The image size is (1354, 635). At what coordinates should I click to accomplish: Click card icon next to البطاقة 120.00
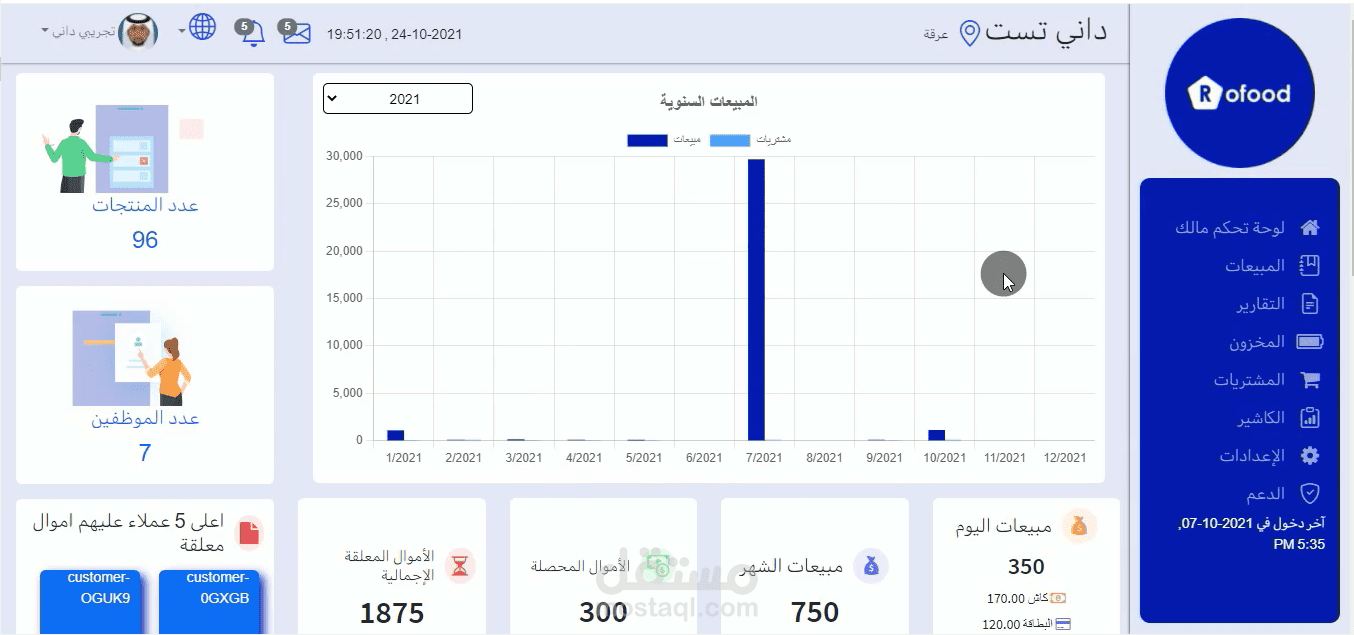click(1063, 624)
